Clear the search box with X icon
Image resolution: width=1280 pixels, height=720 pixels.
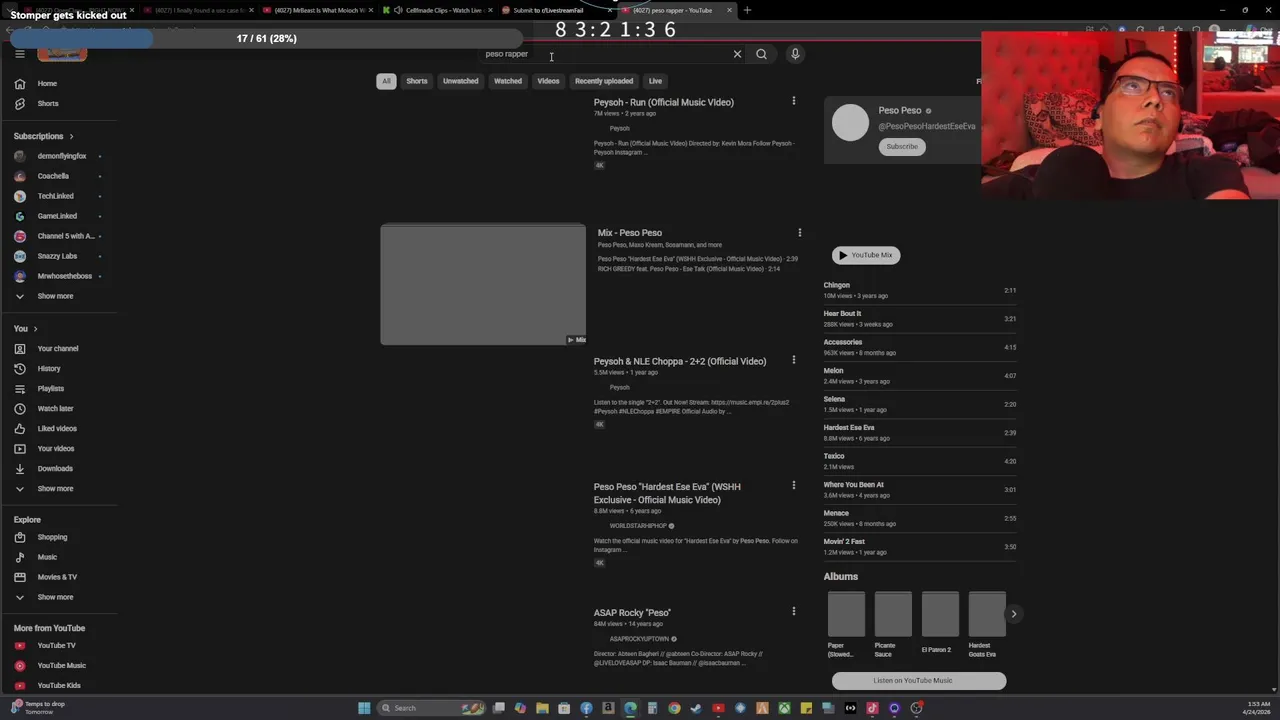click(x=738, y=54)
